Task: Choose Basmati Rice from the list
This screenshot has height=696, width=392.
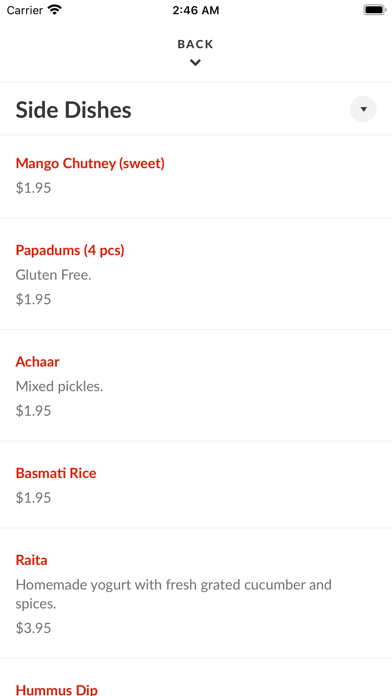Action: pyautogui.click(x=196, y=485)
